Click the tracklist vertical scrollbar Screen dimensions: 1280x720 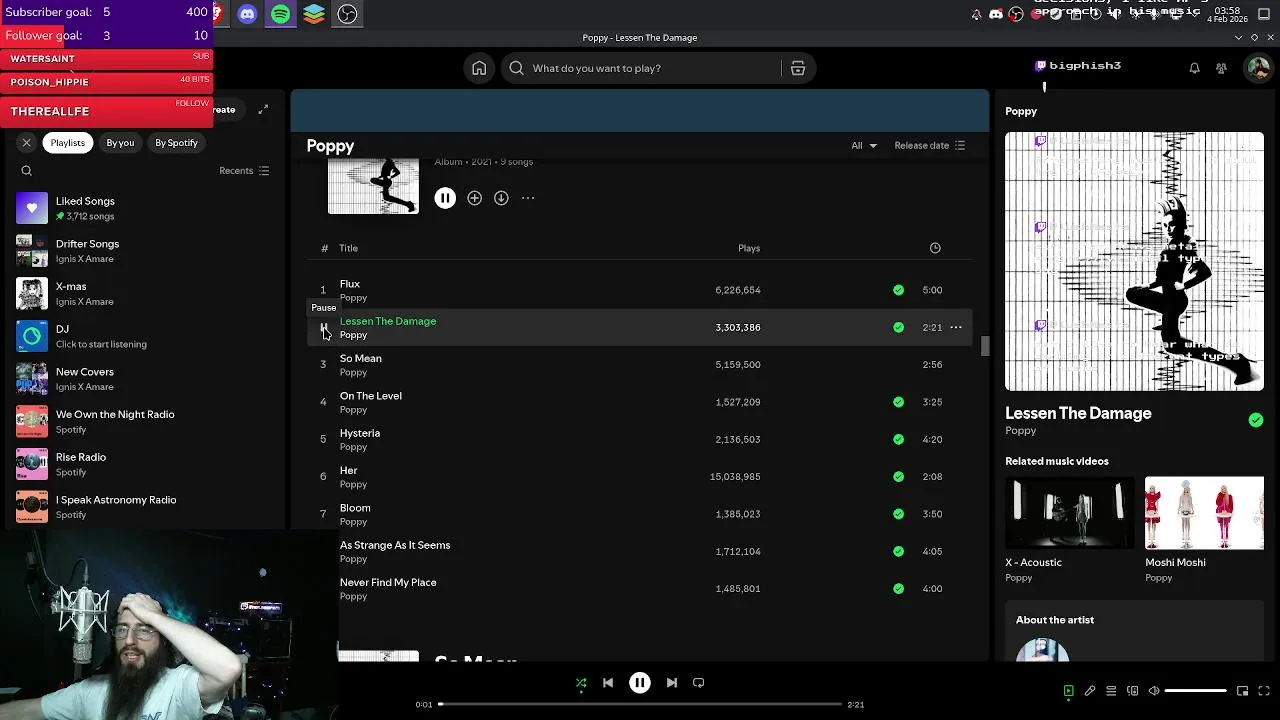pyautogui.click(x=984, y=346)
